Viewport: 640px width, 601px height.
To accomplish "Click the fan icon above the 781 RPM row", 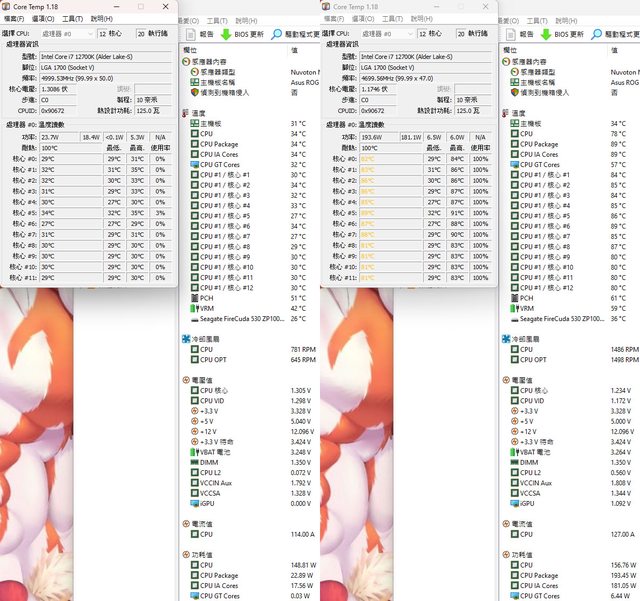I will [187, 338].
